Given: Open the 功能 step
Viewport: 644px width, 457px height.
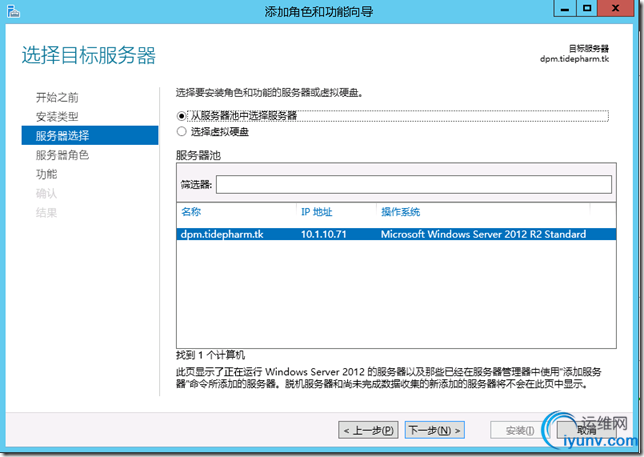Looking at the screenshot, I should click(46, 174).
